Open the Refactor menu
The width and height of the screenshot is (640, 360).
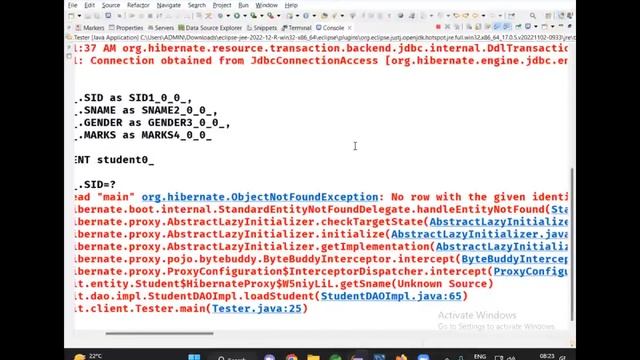[138, 5]
